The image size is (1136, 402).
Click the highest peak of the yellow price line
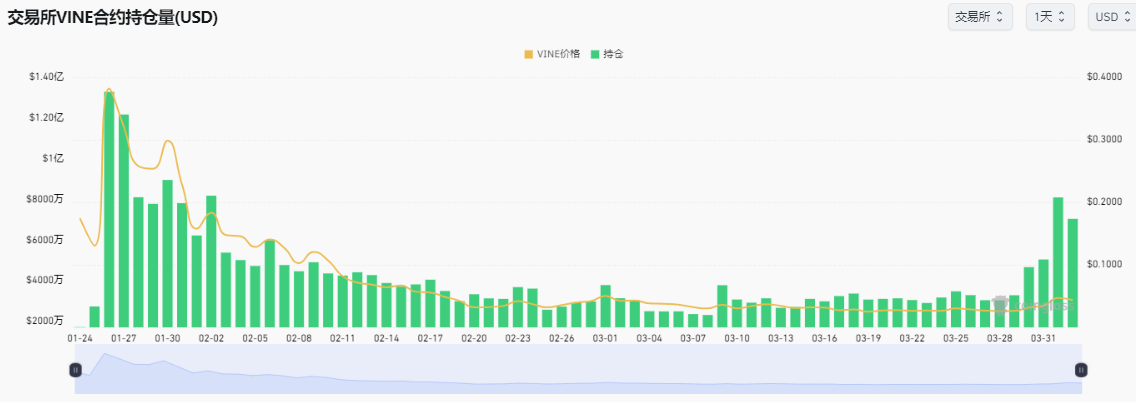[x=108, y=89]
